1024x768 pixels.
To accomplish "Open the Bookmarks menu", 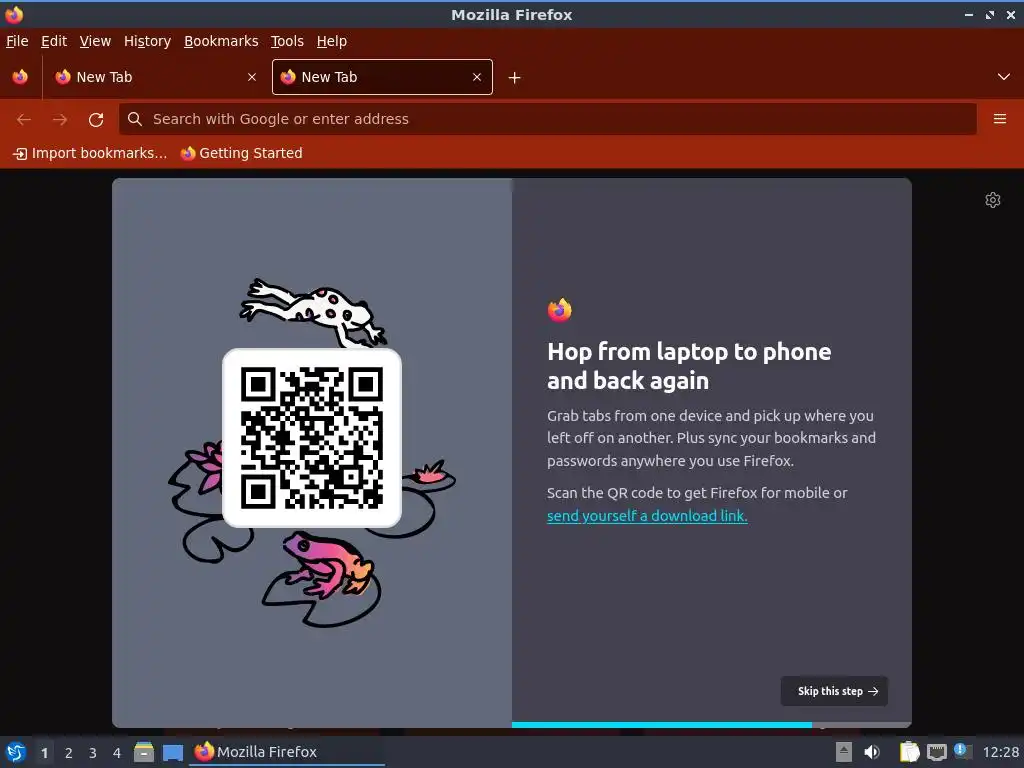I will click(221, 41).
